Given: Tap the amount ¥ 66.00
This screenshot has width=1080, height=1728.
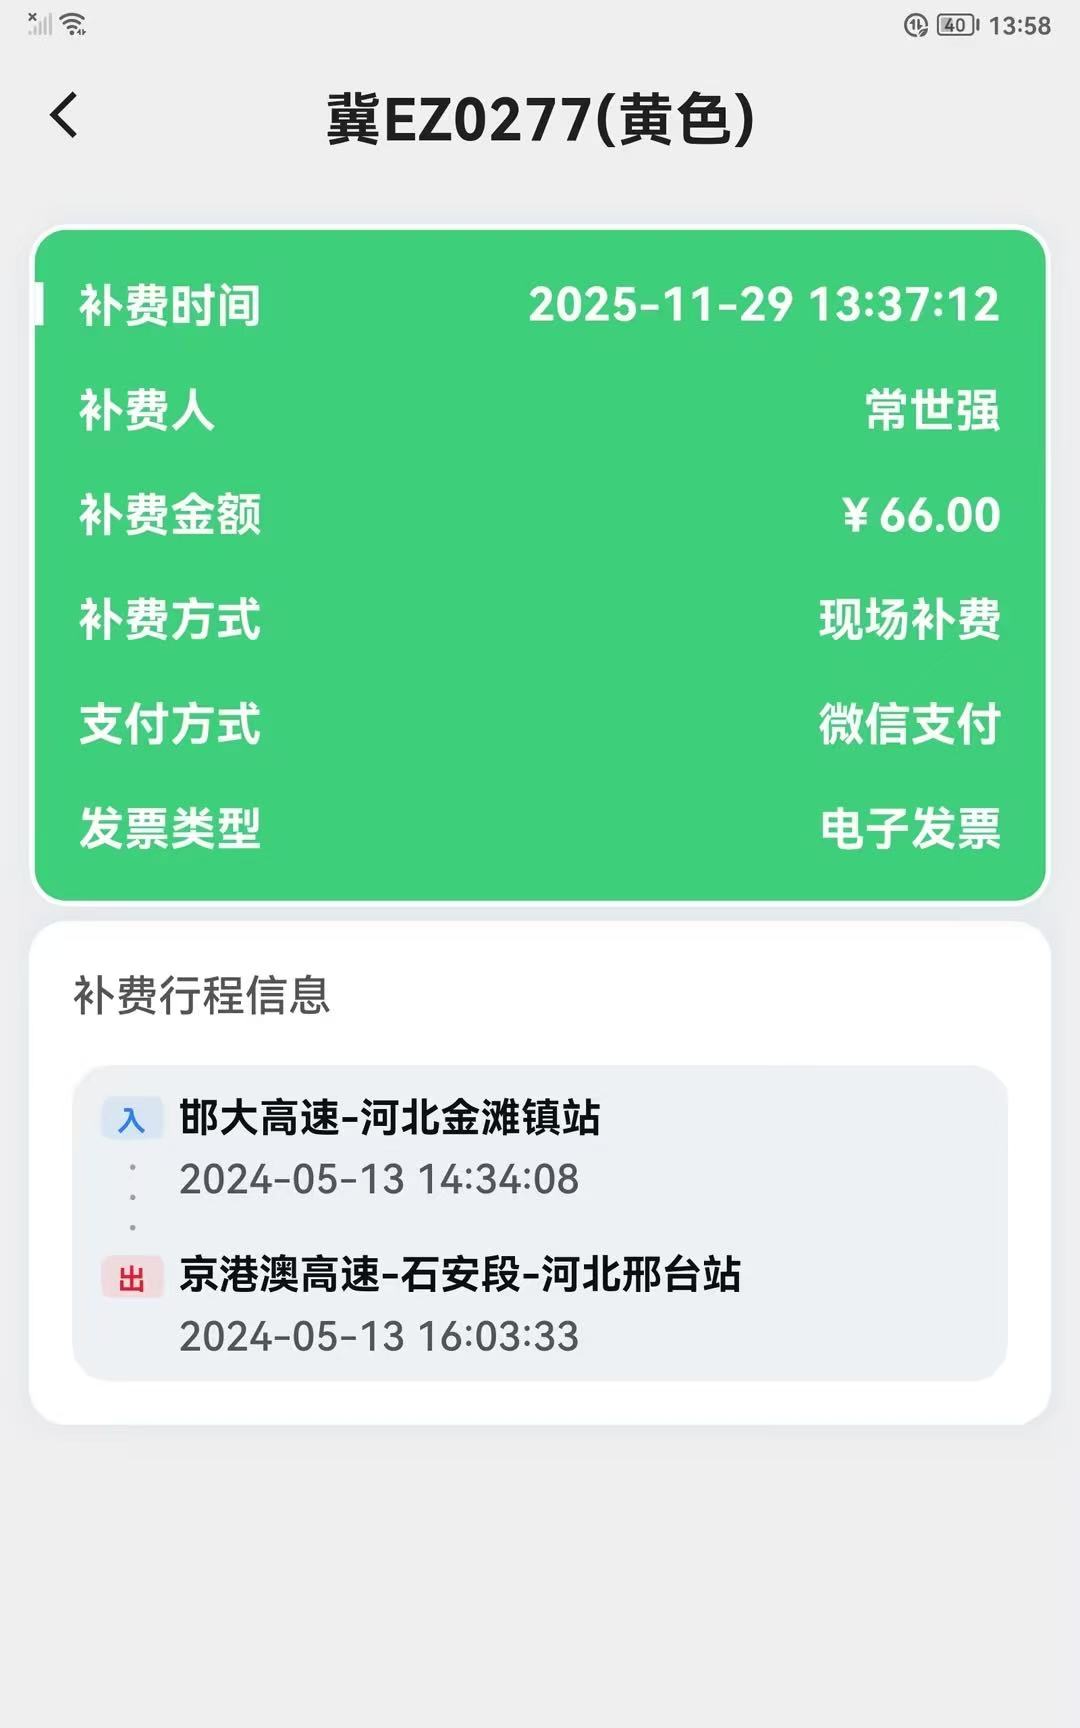Looking at the screenshot, I should pyautogui.click(x=921, y=515).
